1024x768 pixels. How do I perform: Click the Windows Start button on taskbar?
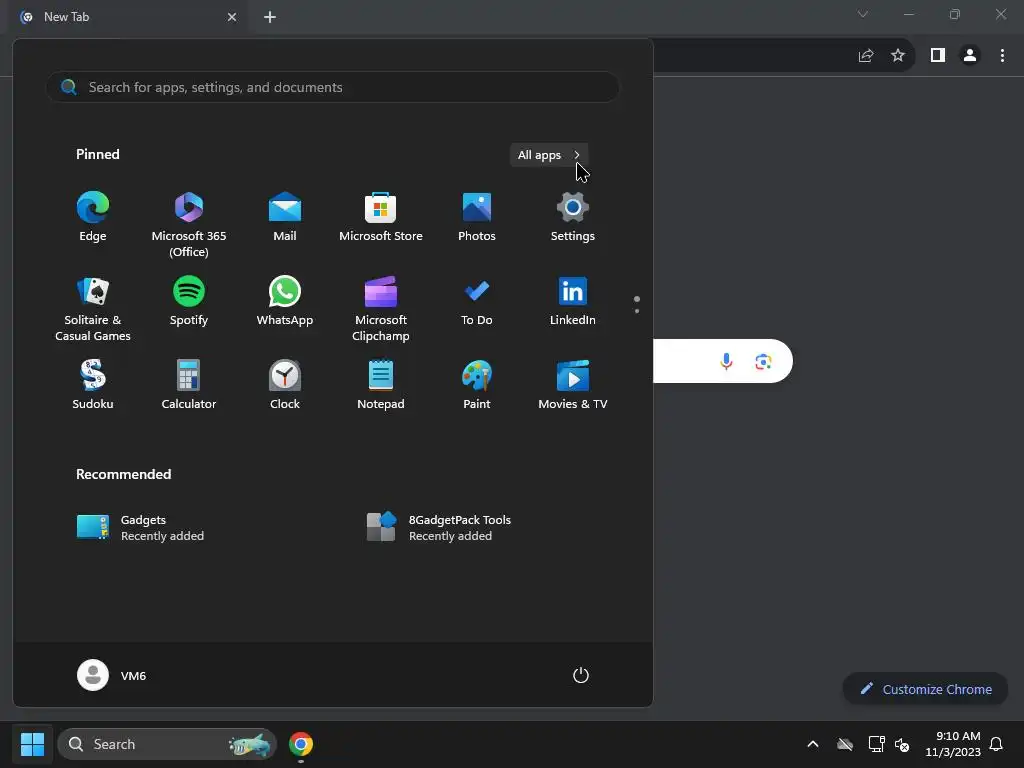[32, 744]
